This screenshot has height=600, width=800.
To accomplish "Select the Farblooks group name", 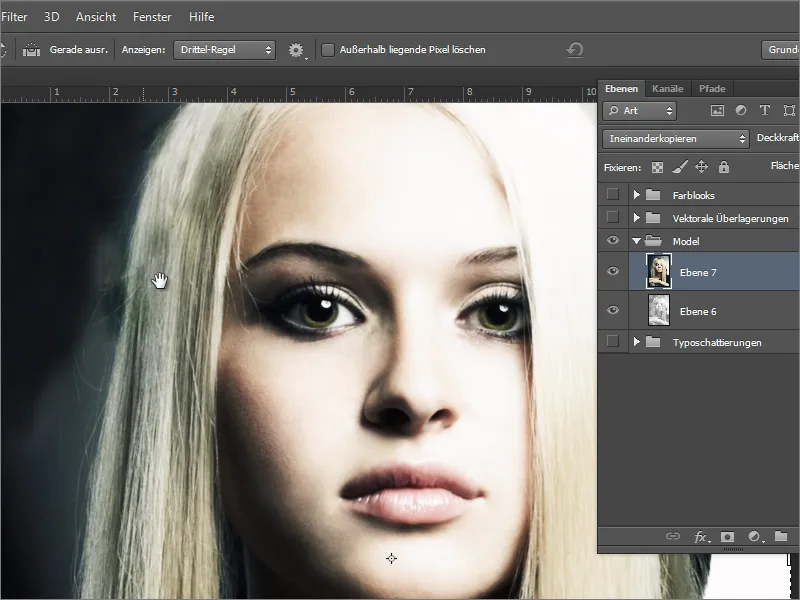I will pos(693,195).
